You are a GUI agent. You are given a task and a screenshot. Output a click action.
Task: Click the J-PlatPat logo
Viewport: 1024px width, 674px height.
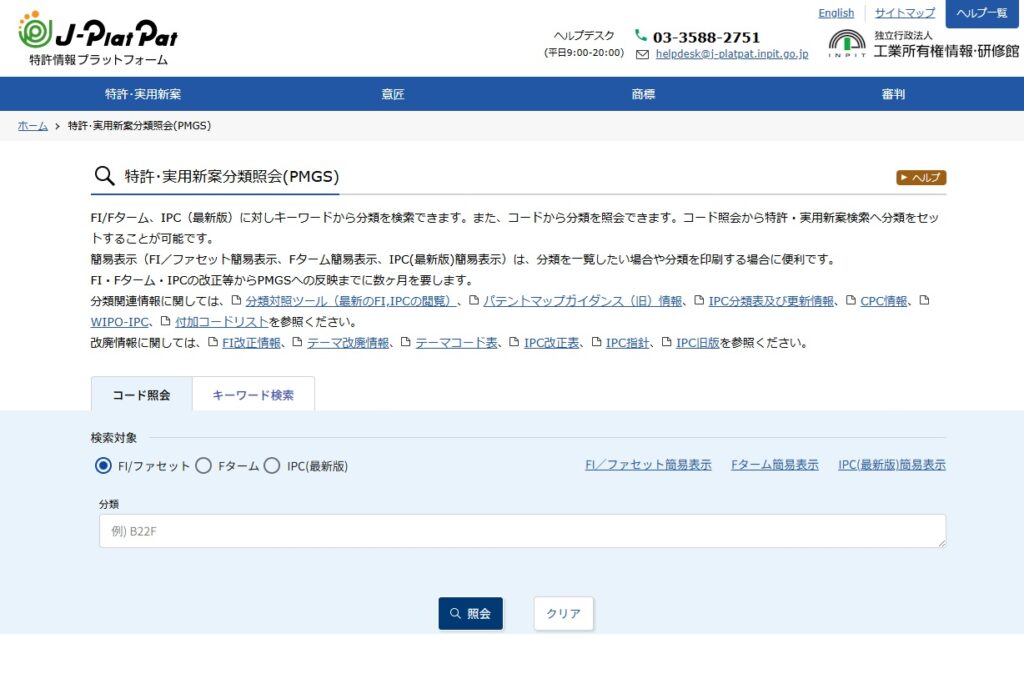[98, 38]
